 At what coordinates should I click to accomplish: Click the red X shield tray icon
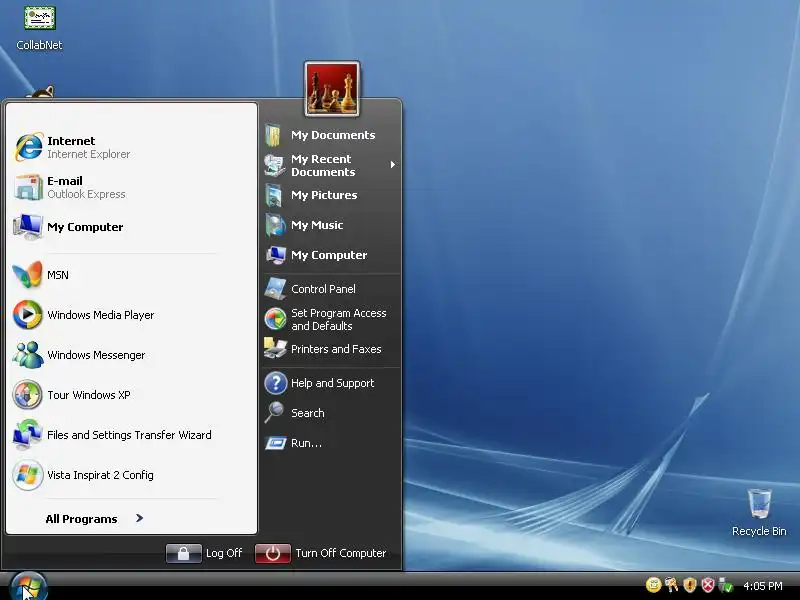point(708,585)
